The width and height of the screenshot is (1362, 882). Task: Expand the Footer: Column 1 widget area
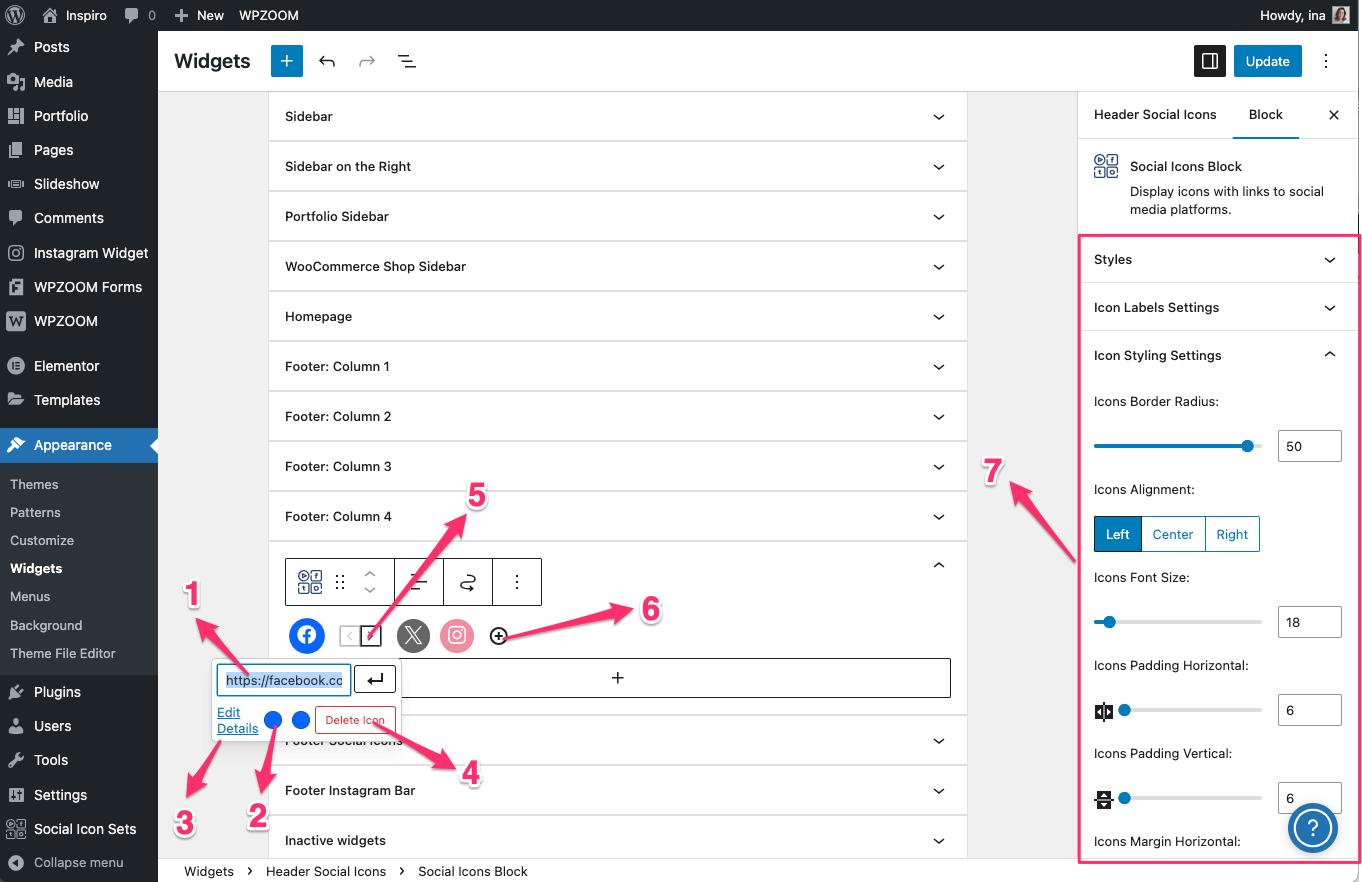click(617, 366)
